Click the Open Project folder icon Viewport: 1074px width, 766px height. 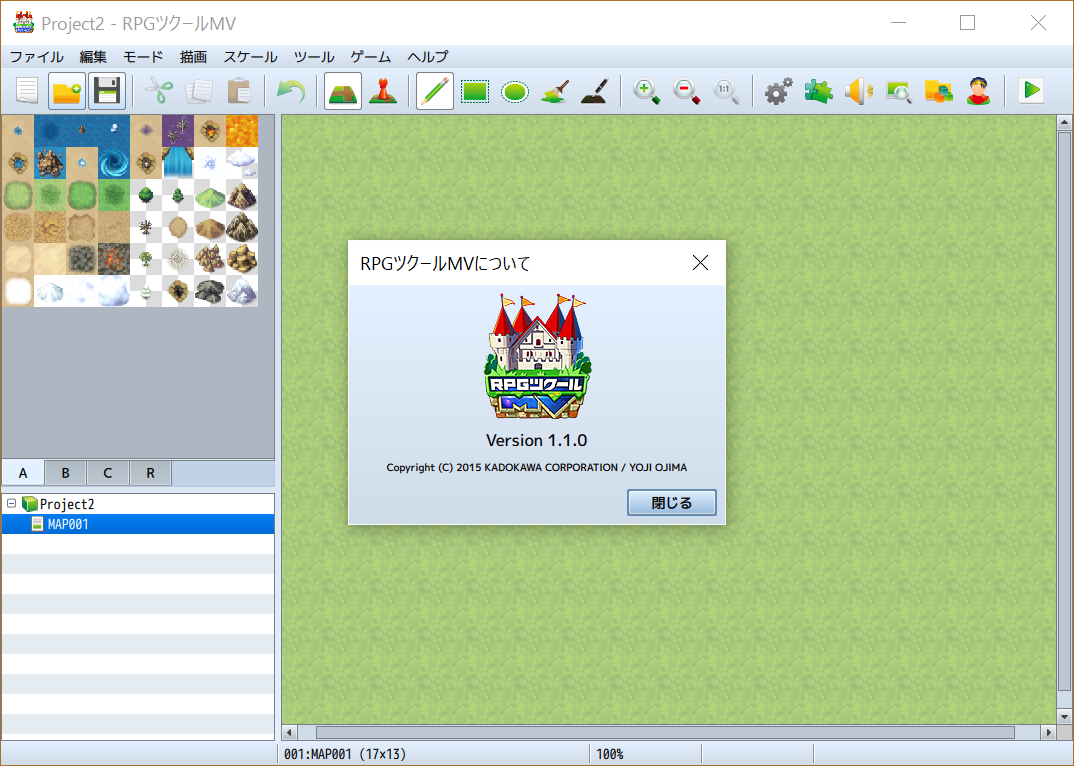(x=67, y=91)
